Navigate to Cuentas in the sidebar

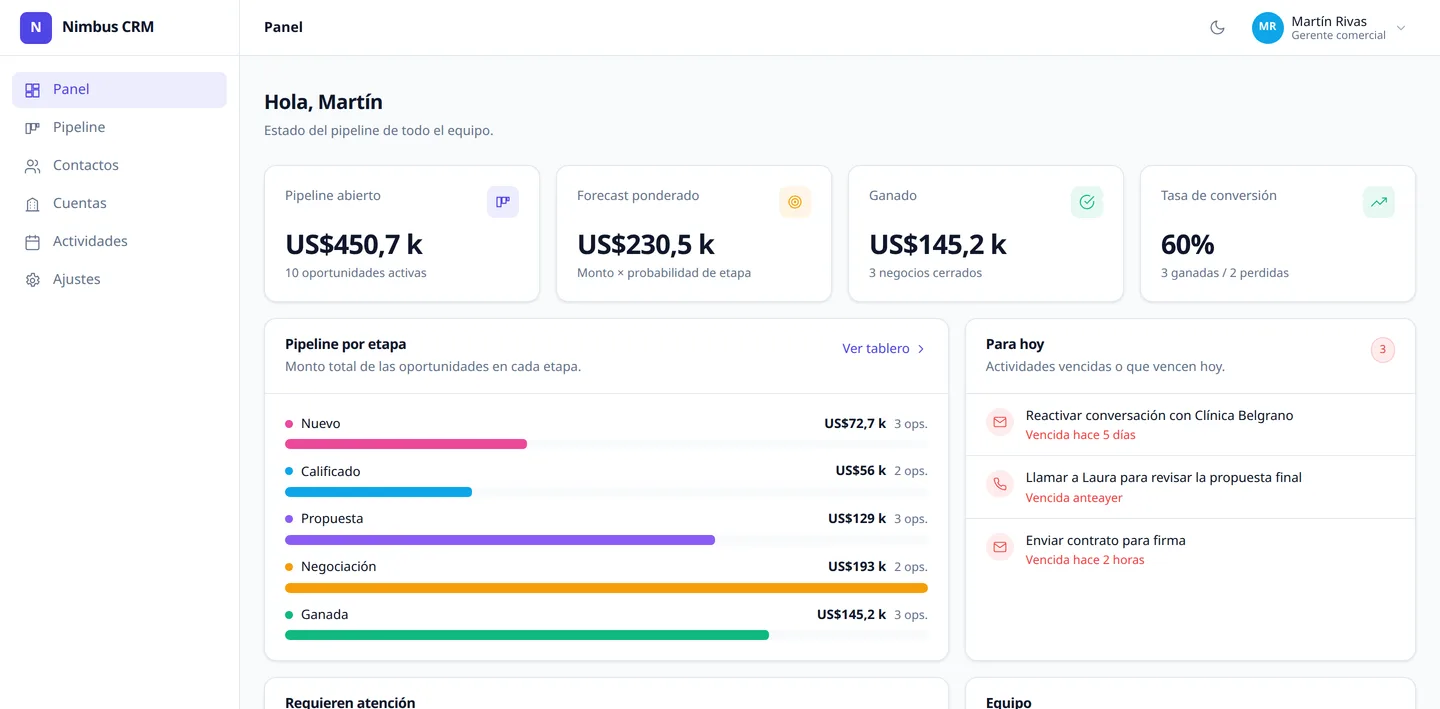(x=119, y=204)
